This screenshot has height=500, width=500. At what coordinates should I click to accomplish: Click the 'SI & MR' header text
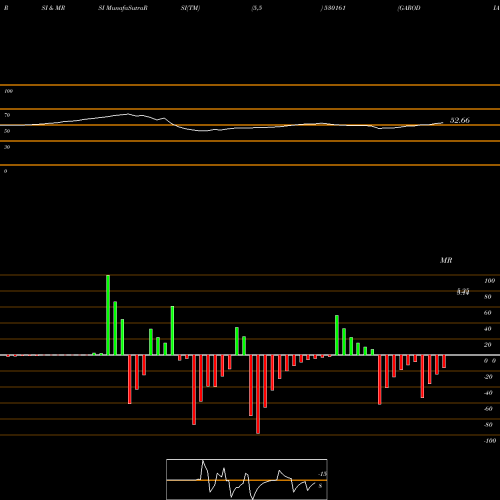point(53,8)
